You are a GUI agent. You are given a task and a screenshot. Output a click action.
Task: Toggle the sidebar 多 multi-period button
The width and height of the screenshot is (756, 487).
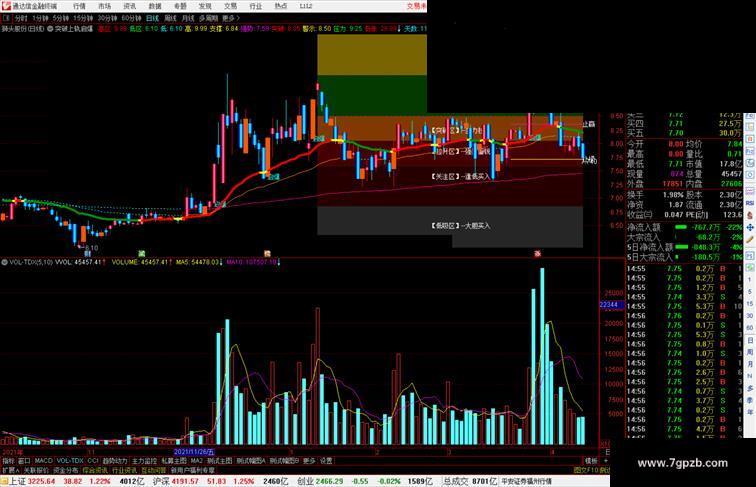[x=750, y=388]
